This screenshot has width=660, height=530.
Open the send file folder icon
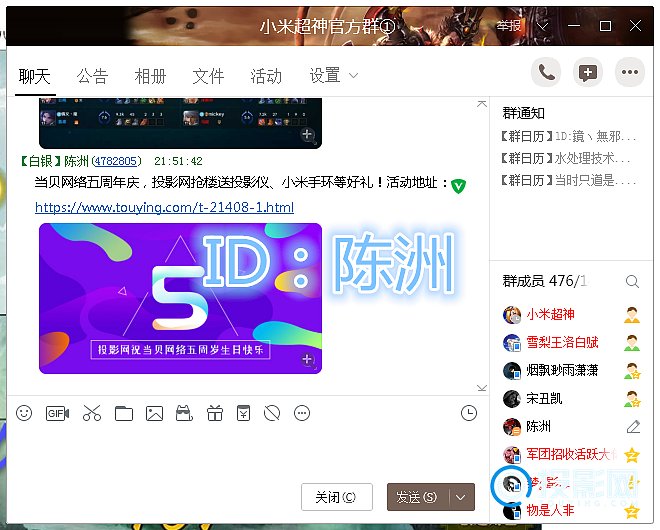point(124,413)
